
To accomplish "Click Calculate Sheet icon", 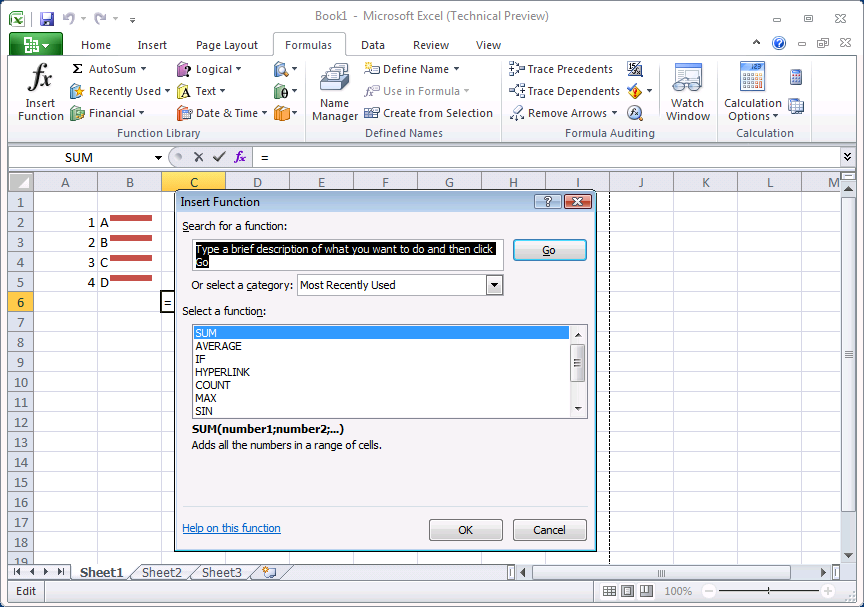I will coord(796,106).
